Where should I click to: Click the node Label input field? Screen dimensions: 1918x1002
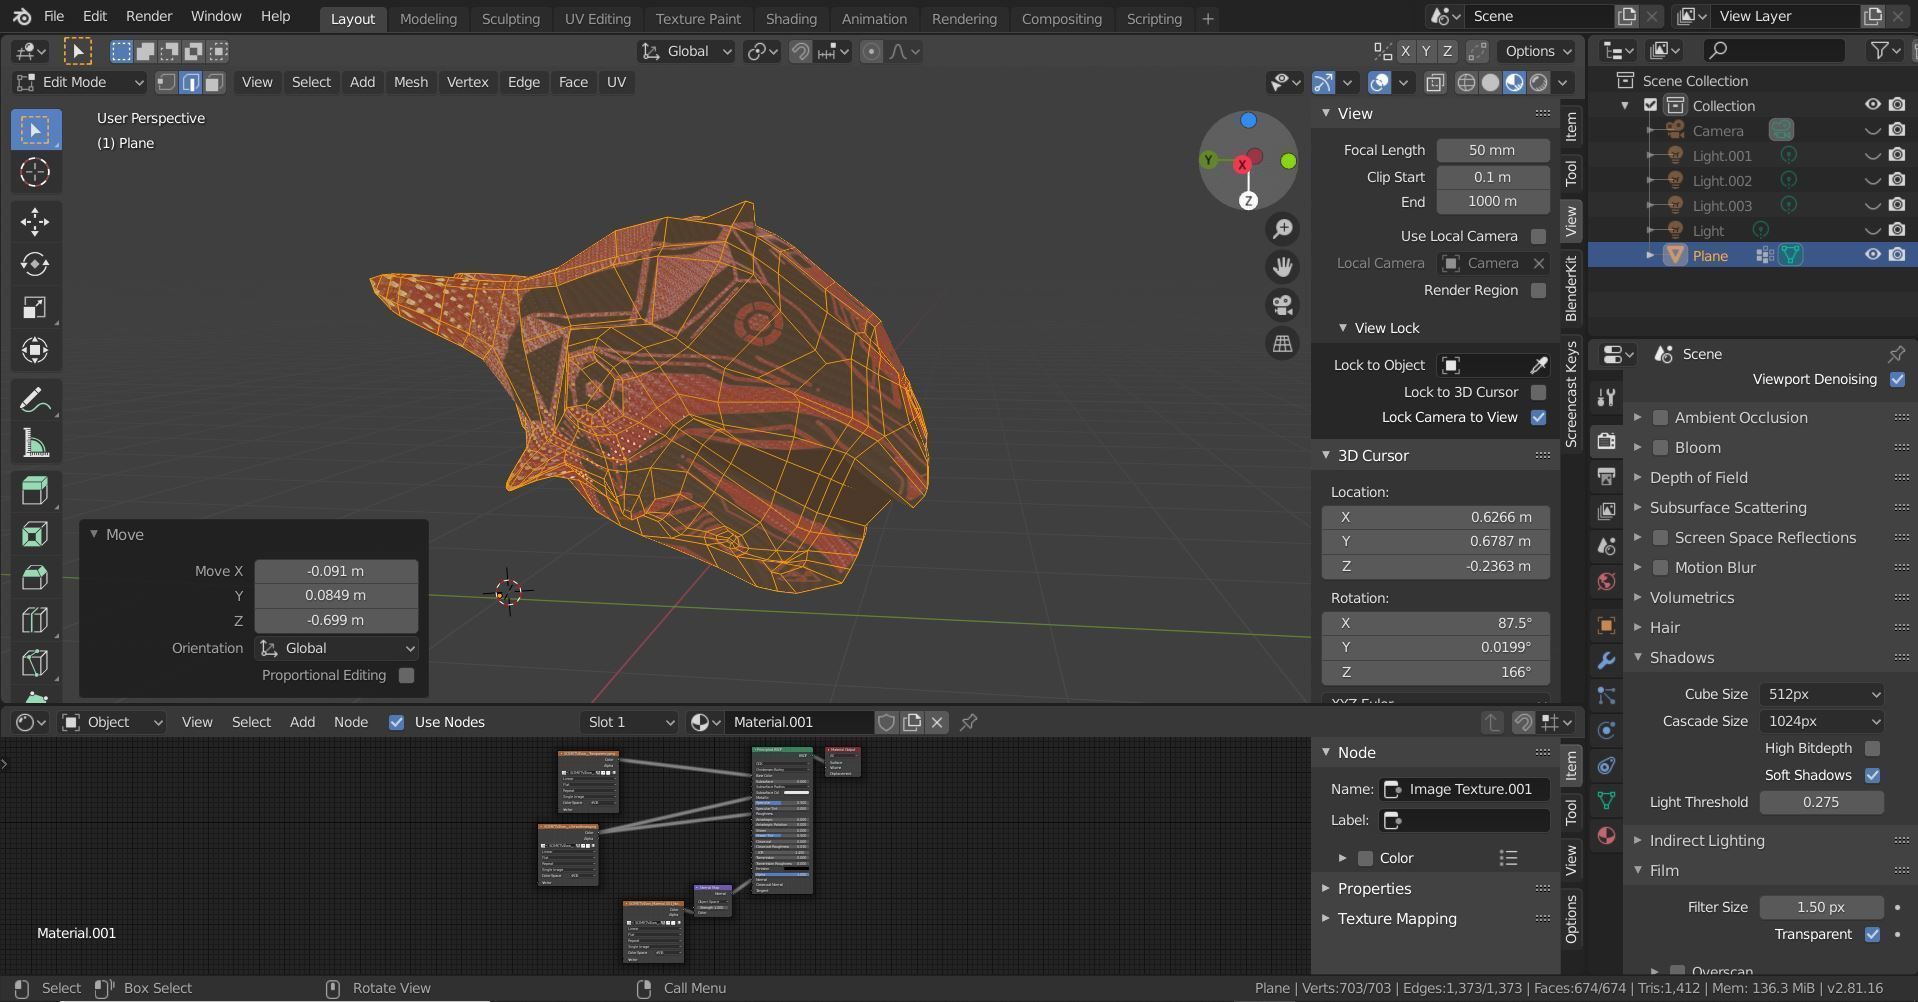1464,820
